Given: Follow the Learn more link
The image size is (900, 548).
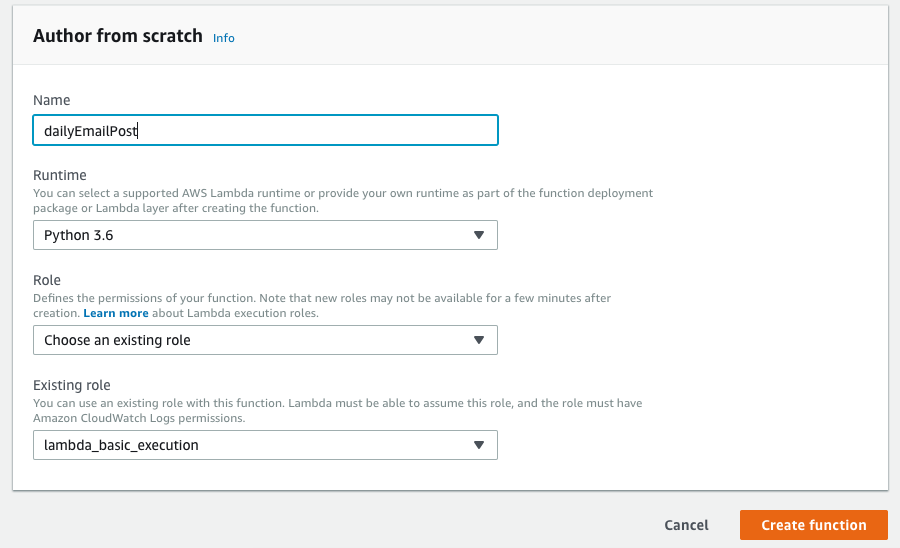Looking at the screenshot, I should [116, 313].
